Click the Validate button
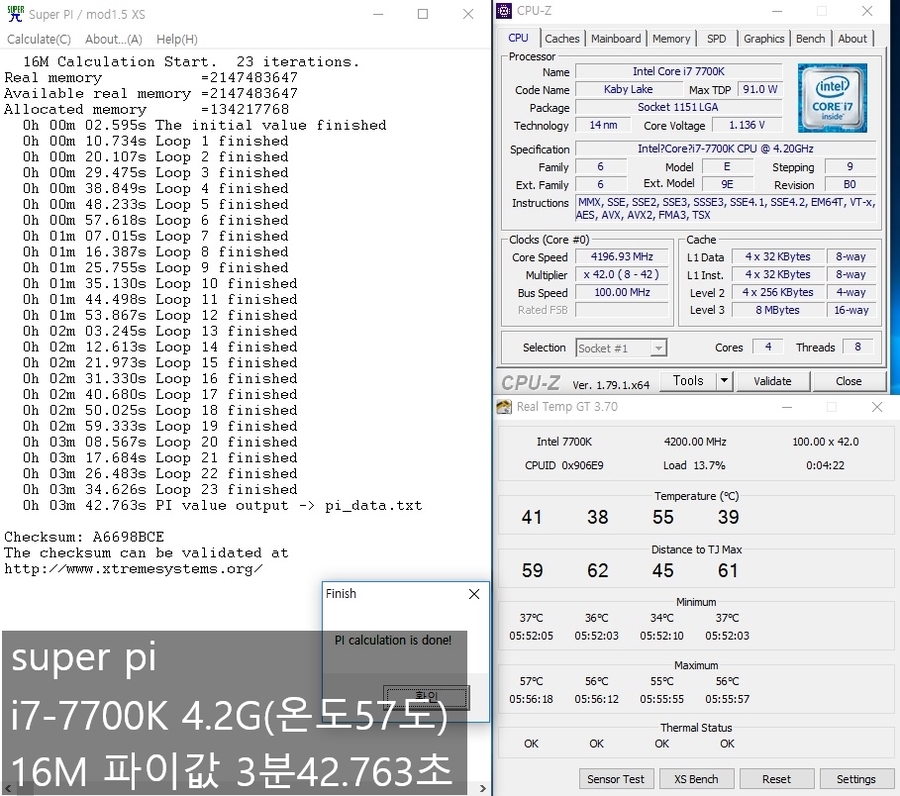Screen dimensions: 900x796 pos(772,381)
